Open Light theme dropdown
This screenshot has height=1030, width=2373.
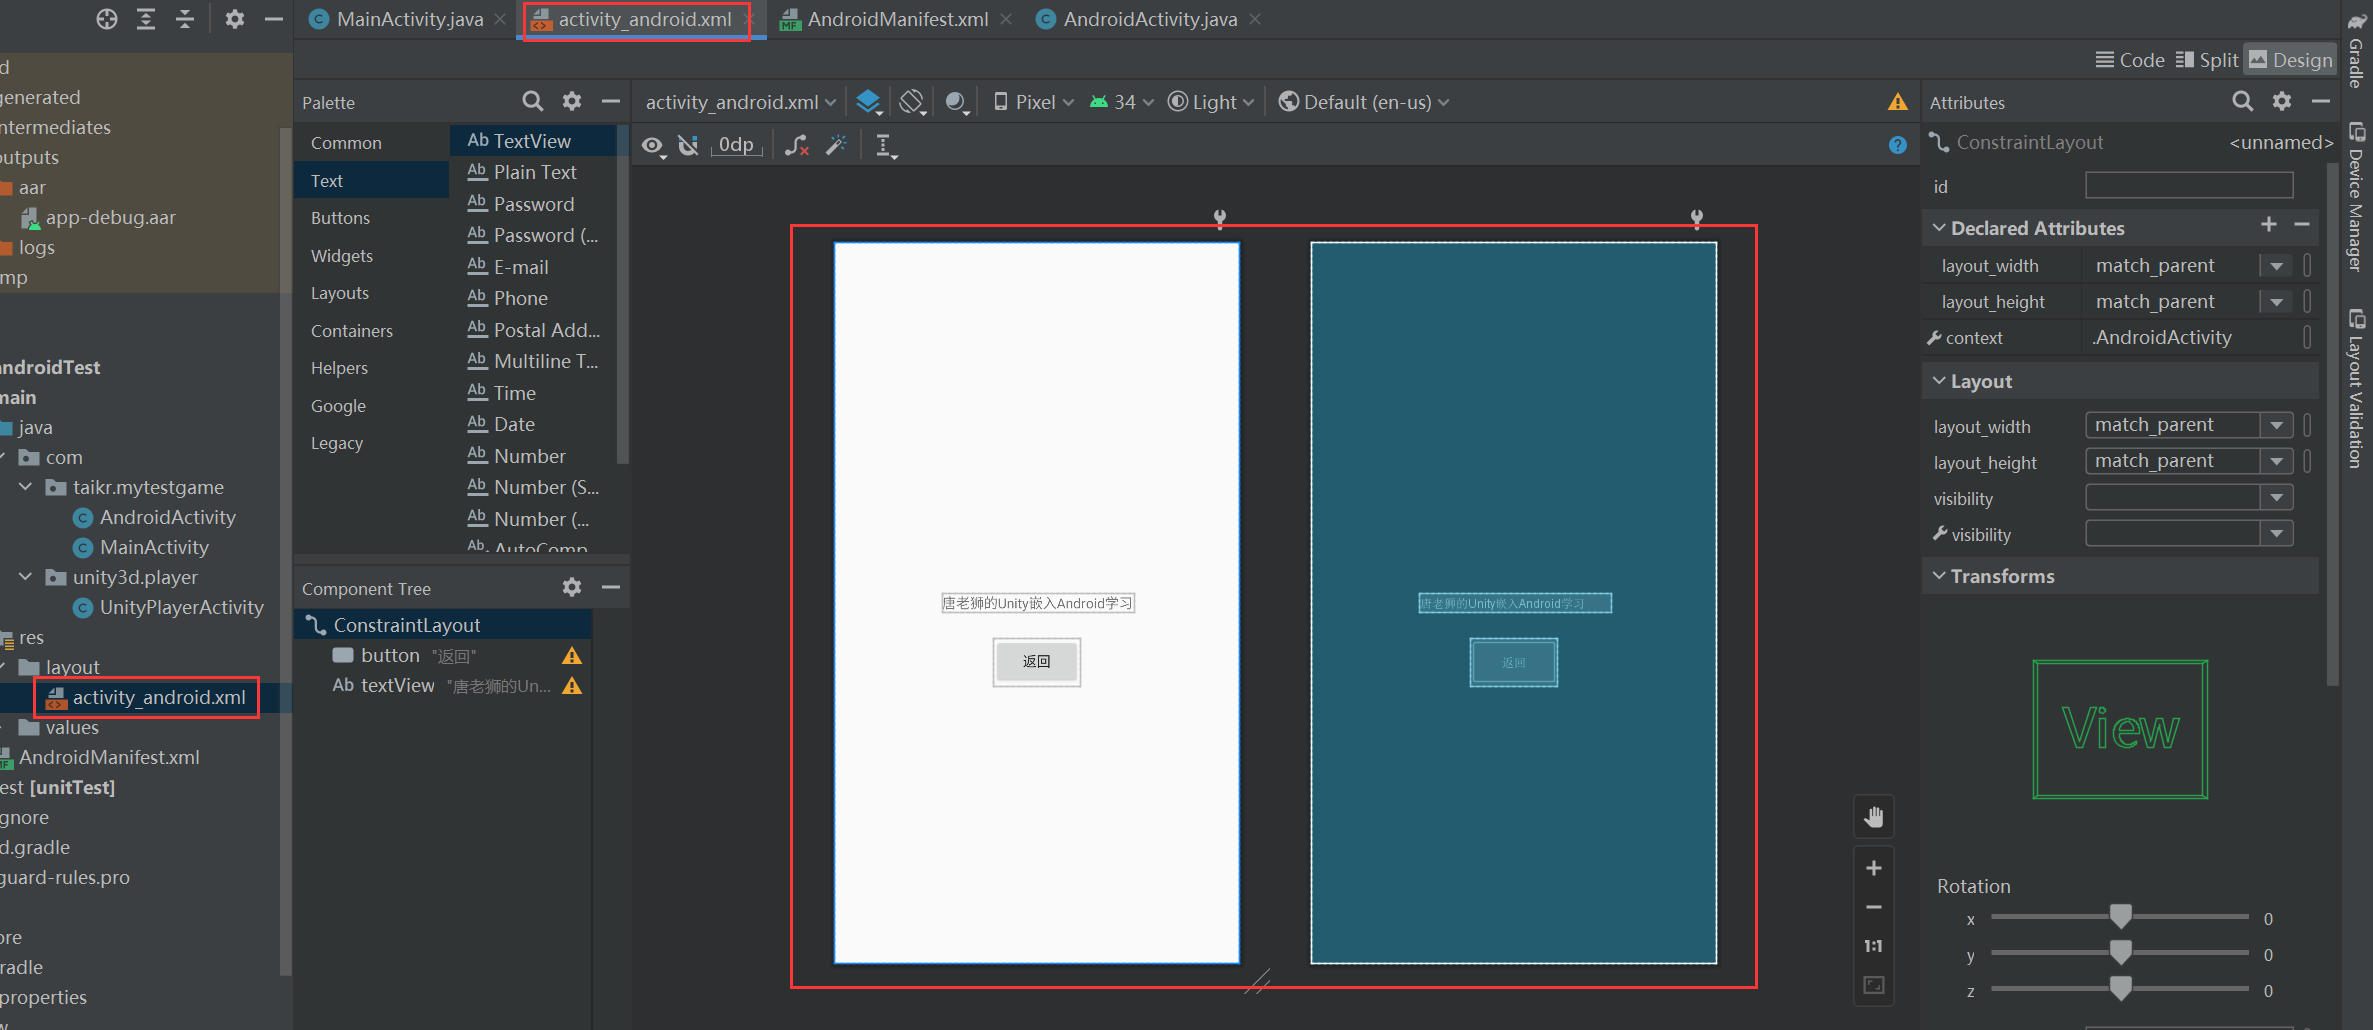[1211, 102]
